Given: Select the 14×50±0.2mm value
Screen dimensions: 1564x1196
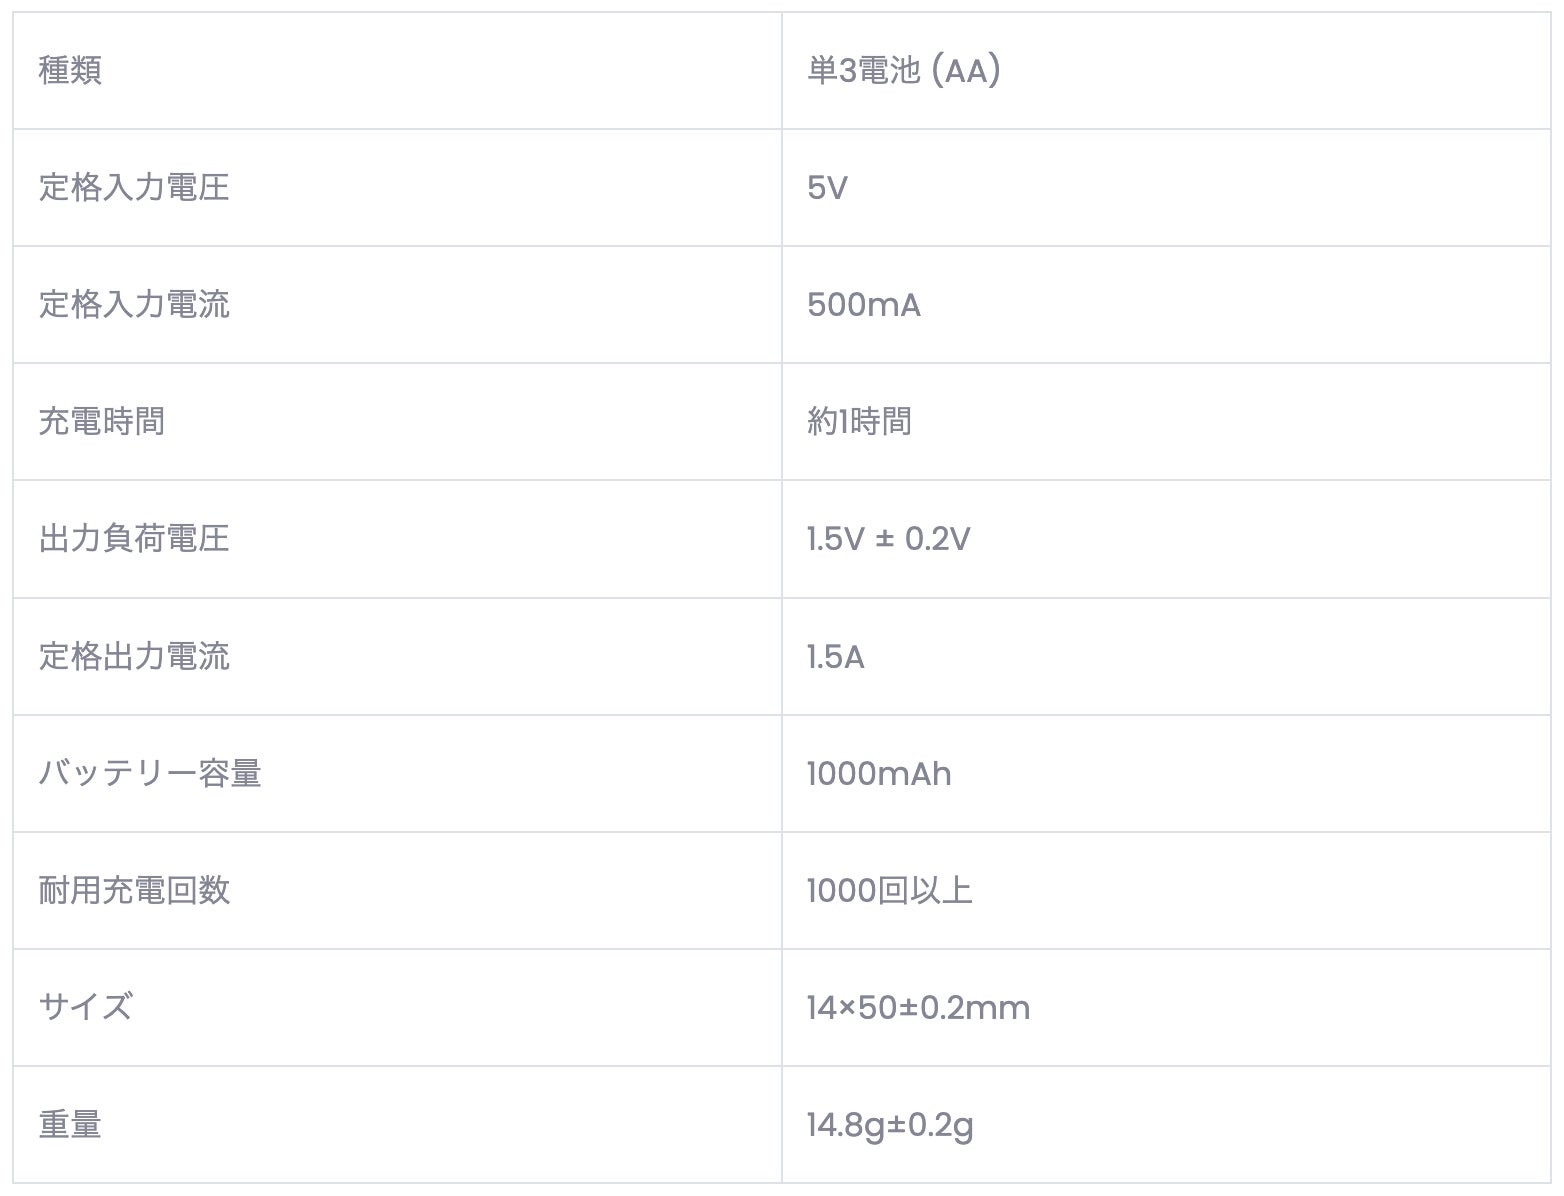Looking at the screenshot, I should (x=919, y=1008).
